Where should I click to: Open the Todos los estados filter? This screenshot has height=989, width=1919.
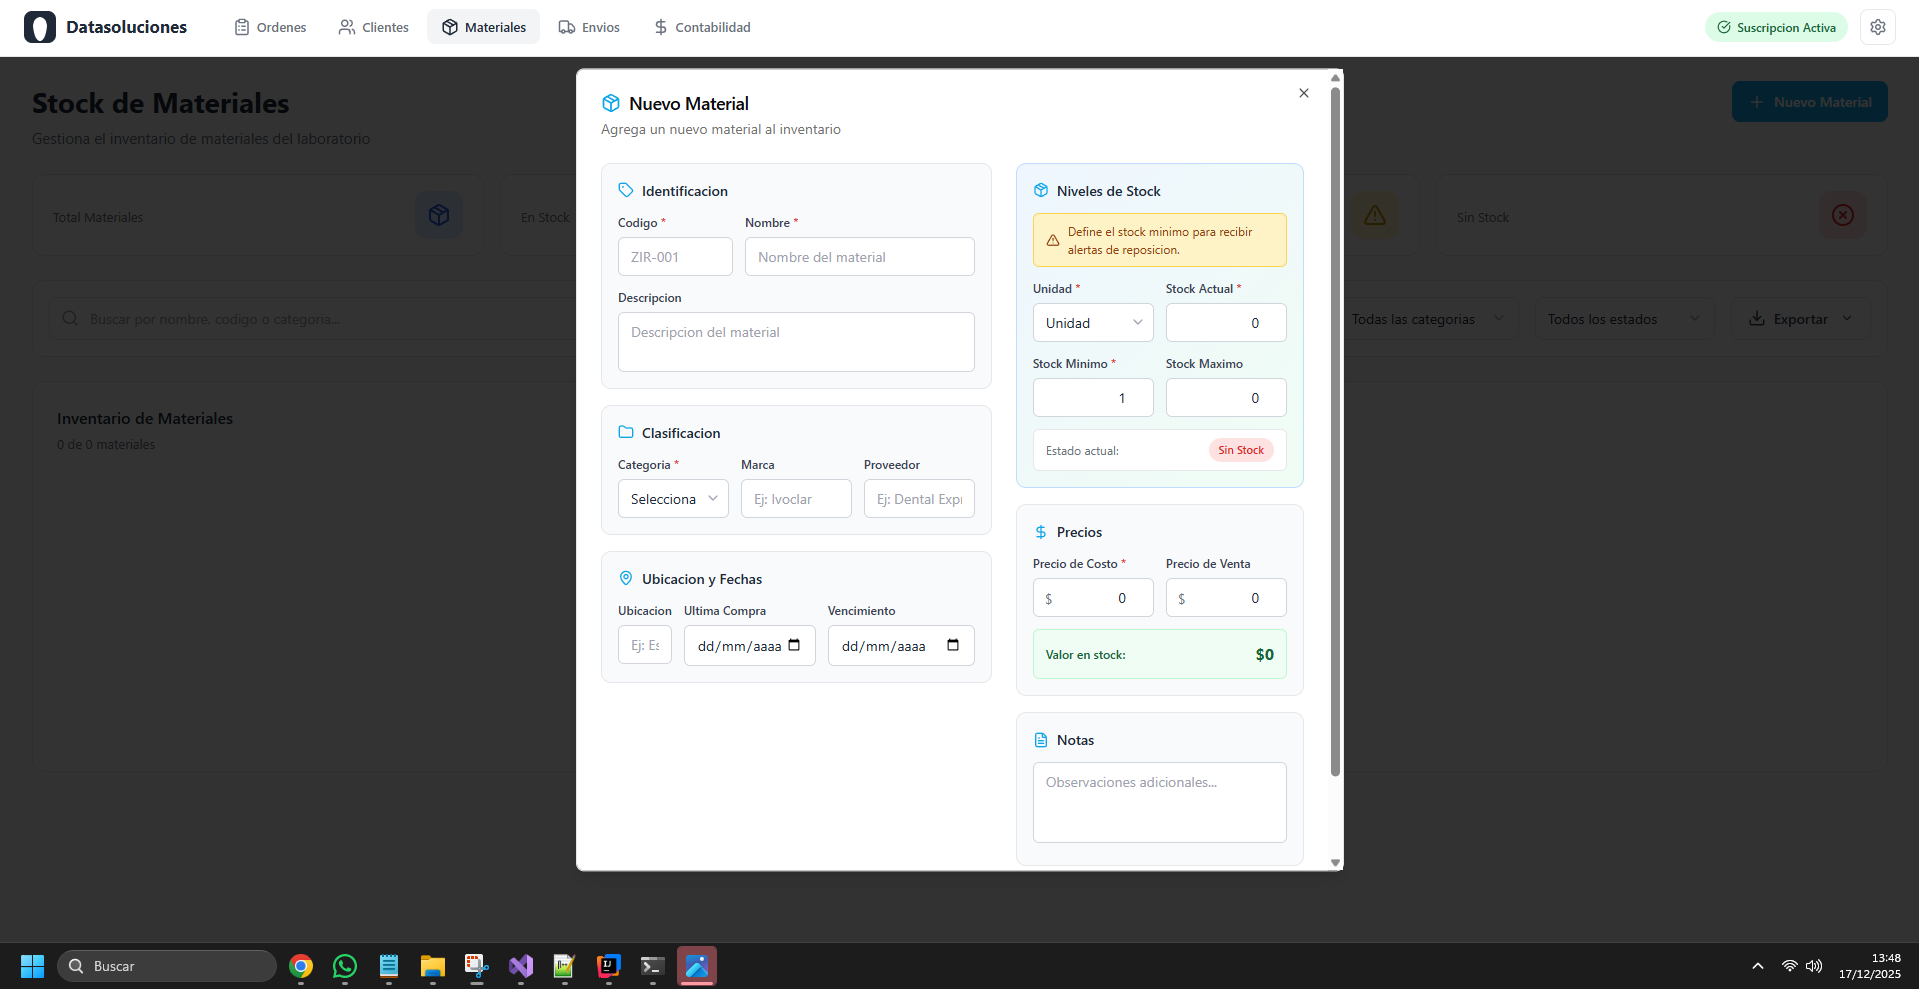1625,319
